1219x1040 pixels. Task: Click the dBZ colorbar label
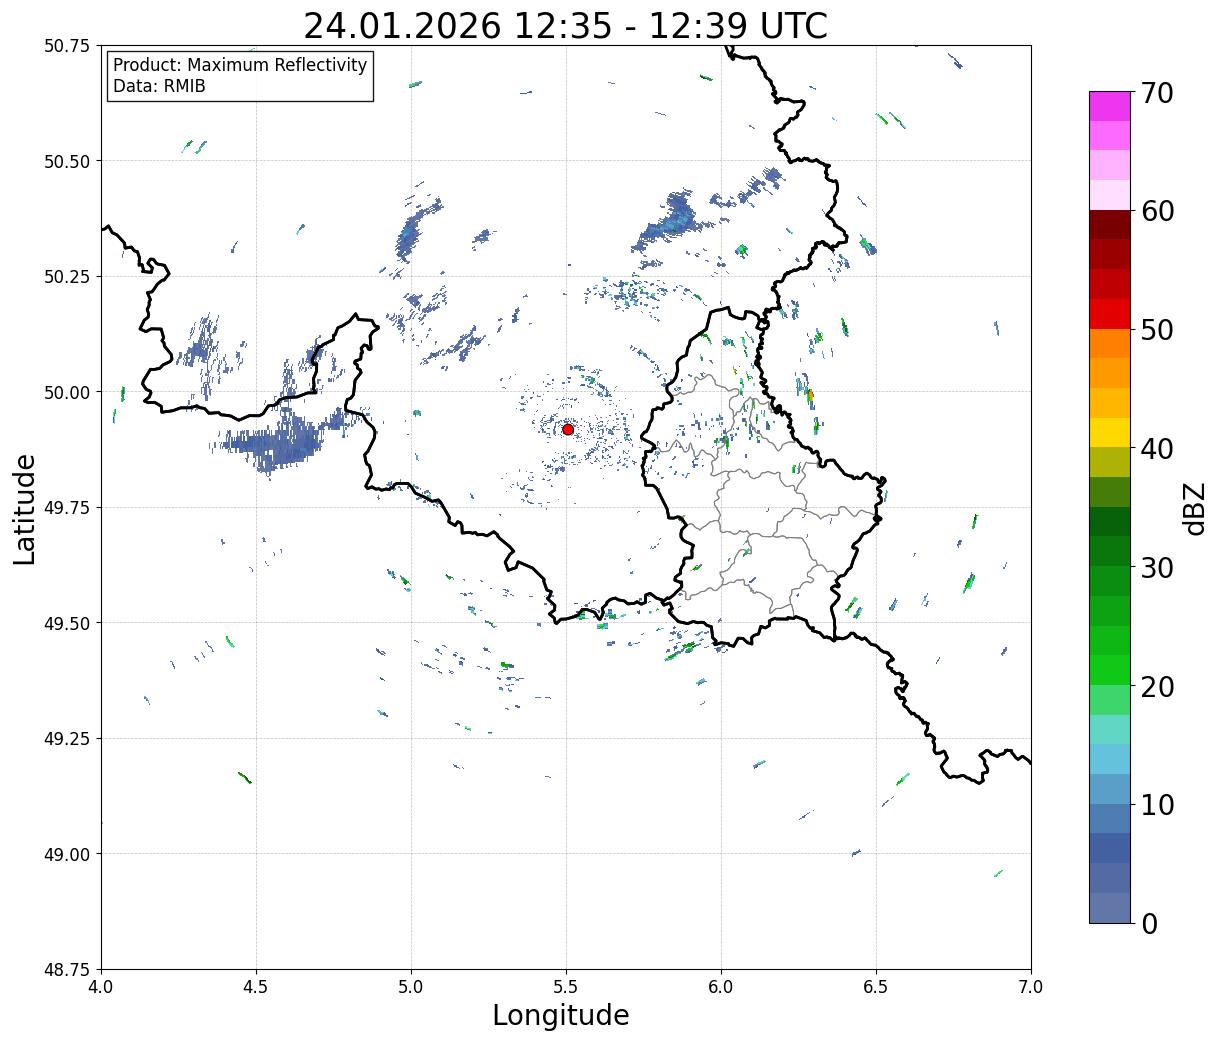point(1194,508)
